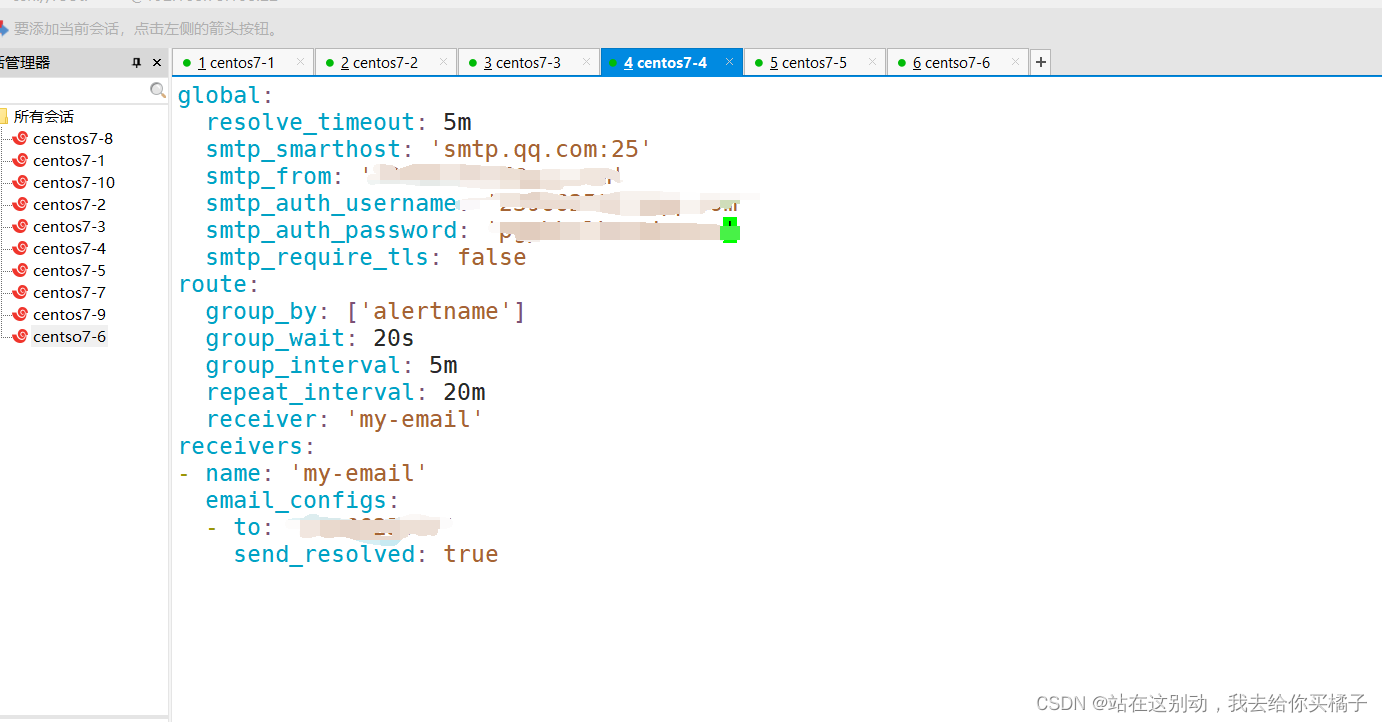Screen dimensions: 1382x722
Task: Click the centos7-9 session icon
Action: (x=20, y=315)
